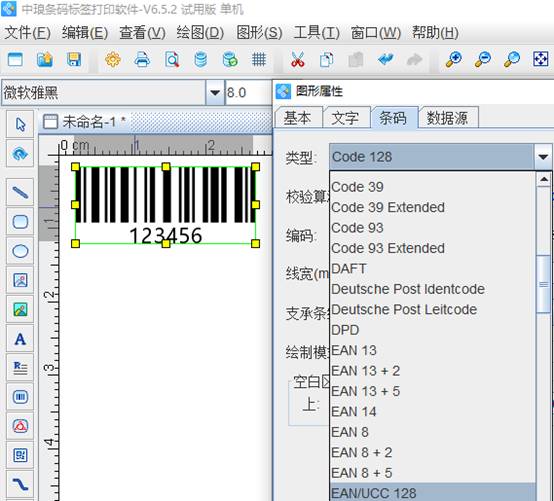Open document settings via the gear icon
554x501 pixels.
[x=113, y=59]
